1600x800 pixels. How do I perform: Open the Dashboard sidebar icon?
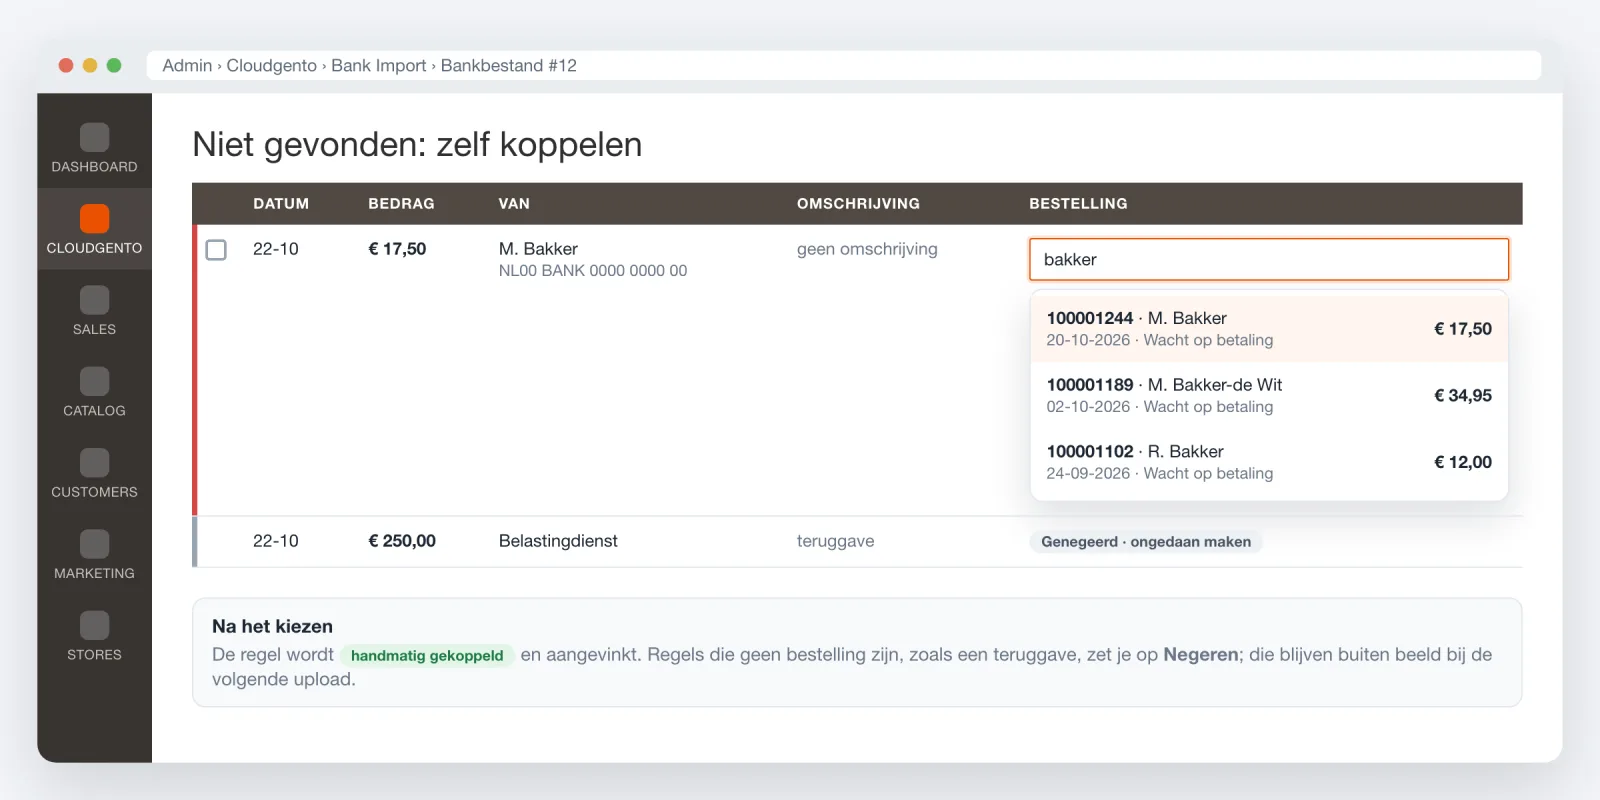pyautogui.click(x=94, y=137)
